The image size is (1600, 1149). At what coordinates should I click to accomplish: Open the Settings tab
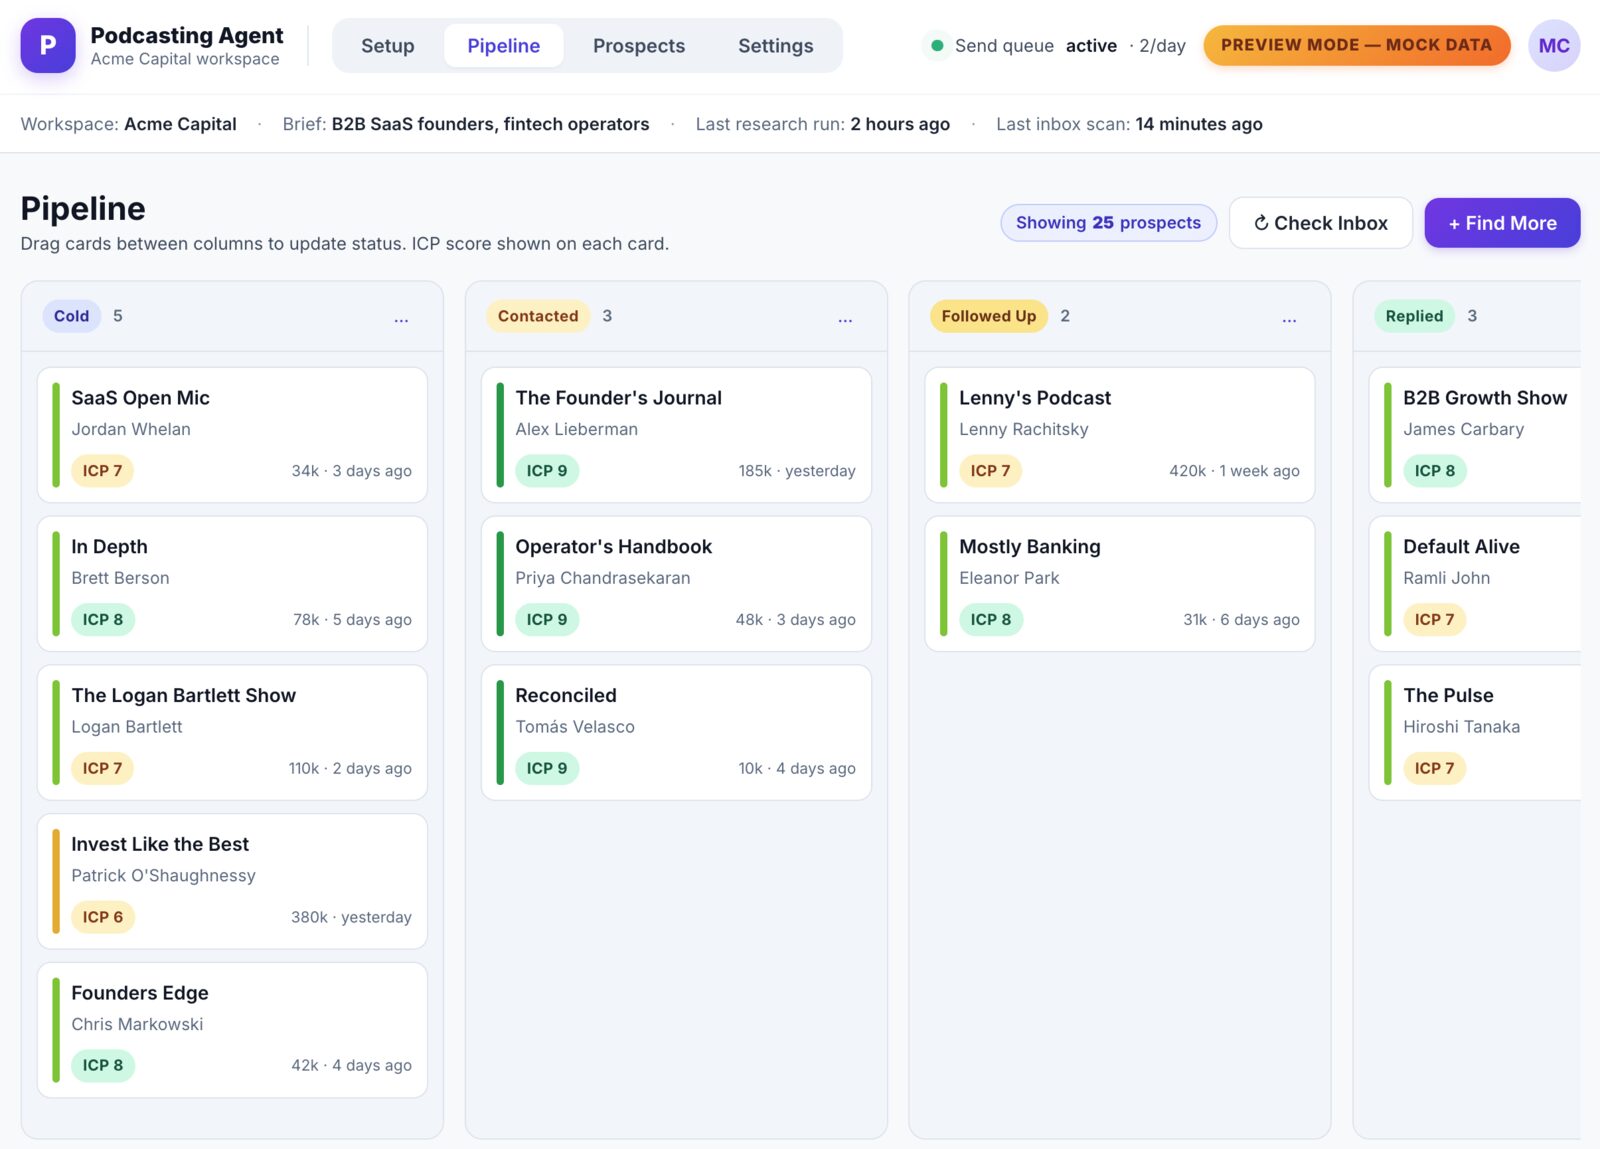point(775,46)
